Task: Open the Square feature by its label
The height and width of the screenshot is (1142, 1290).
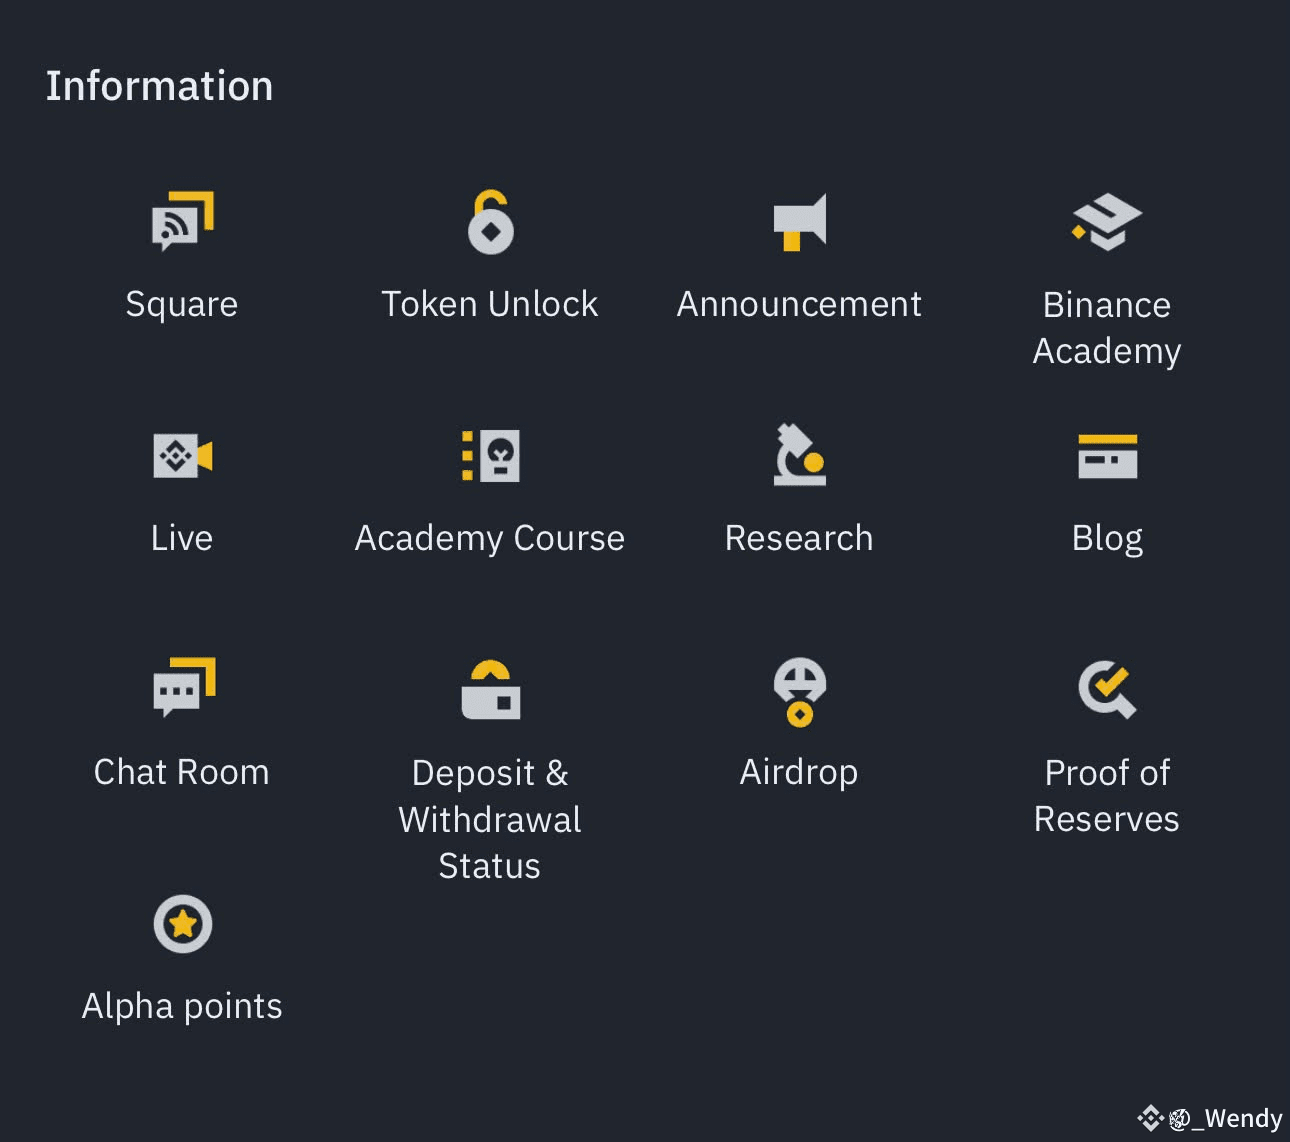Action: pyautogui.click(x=182, y=304)
